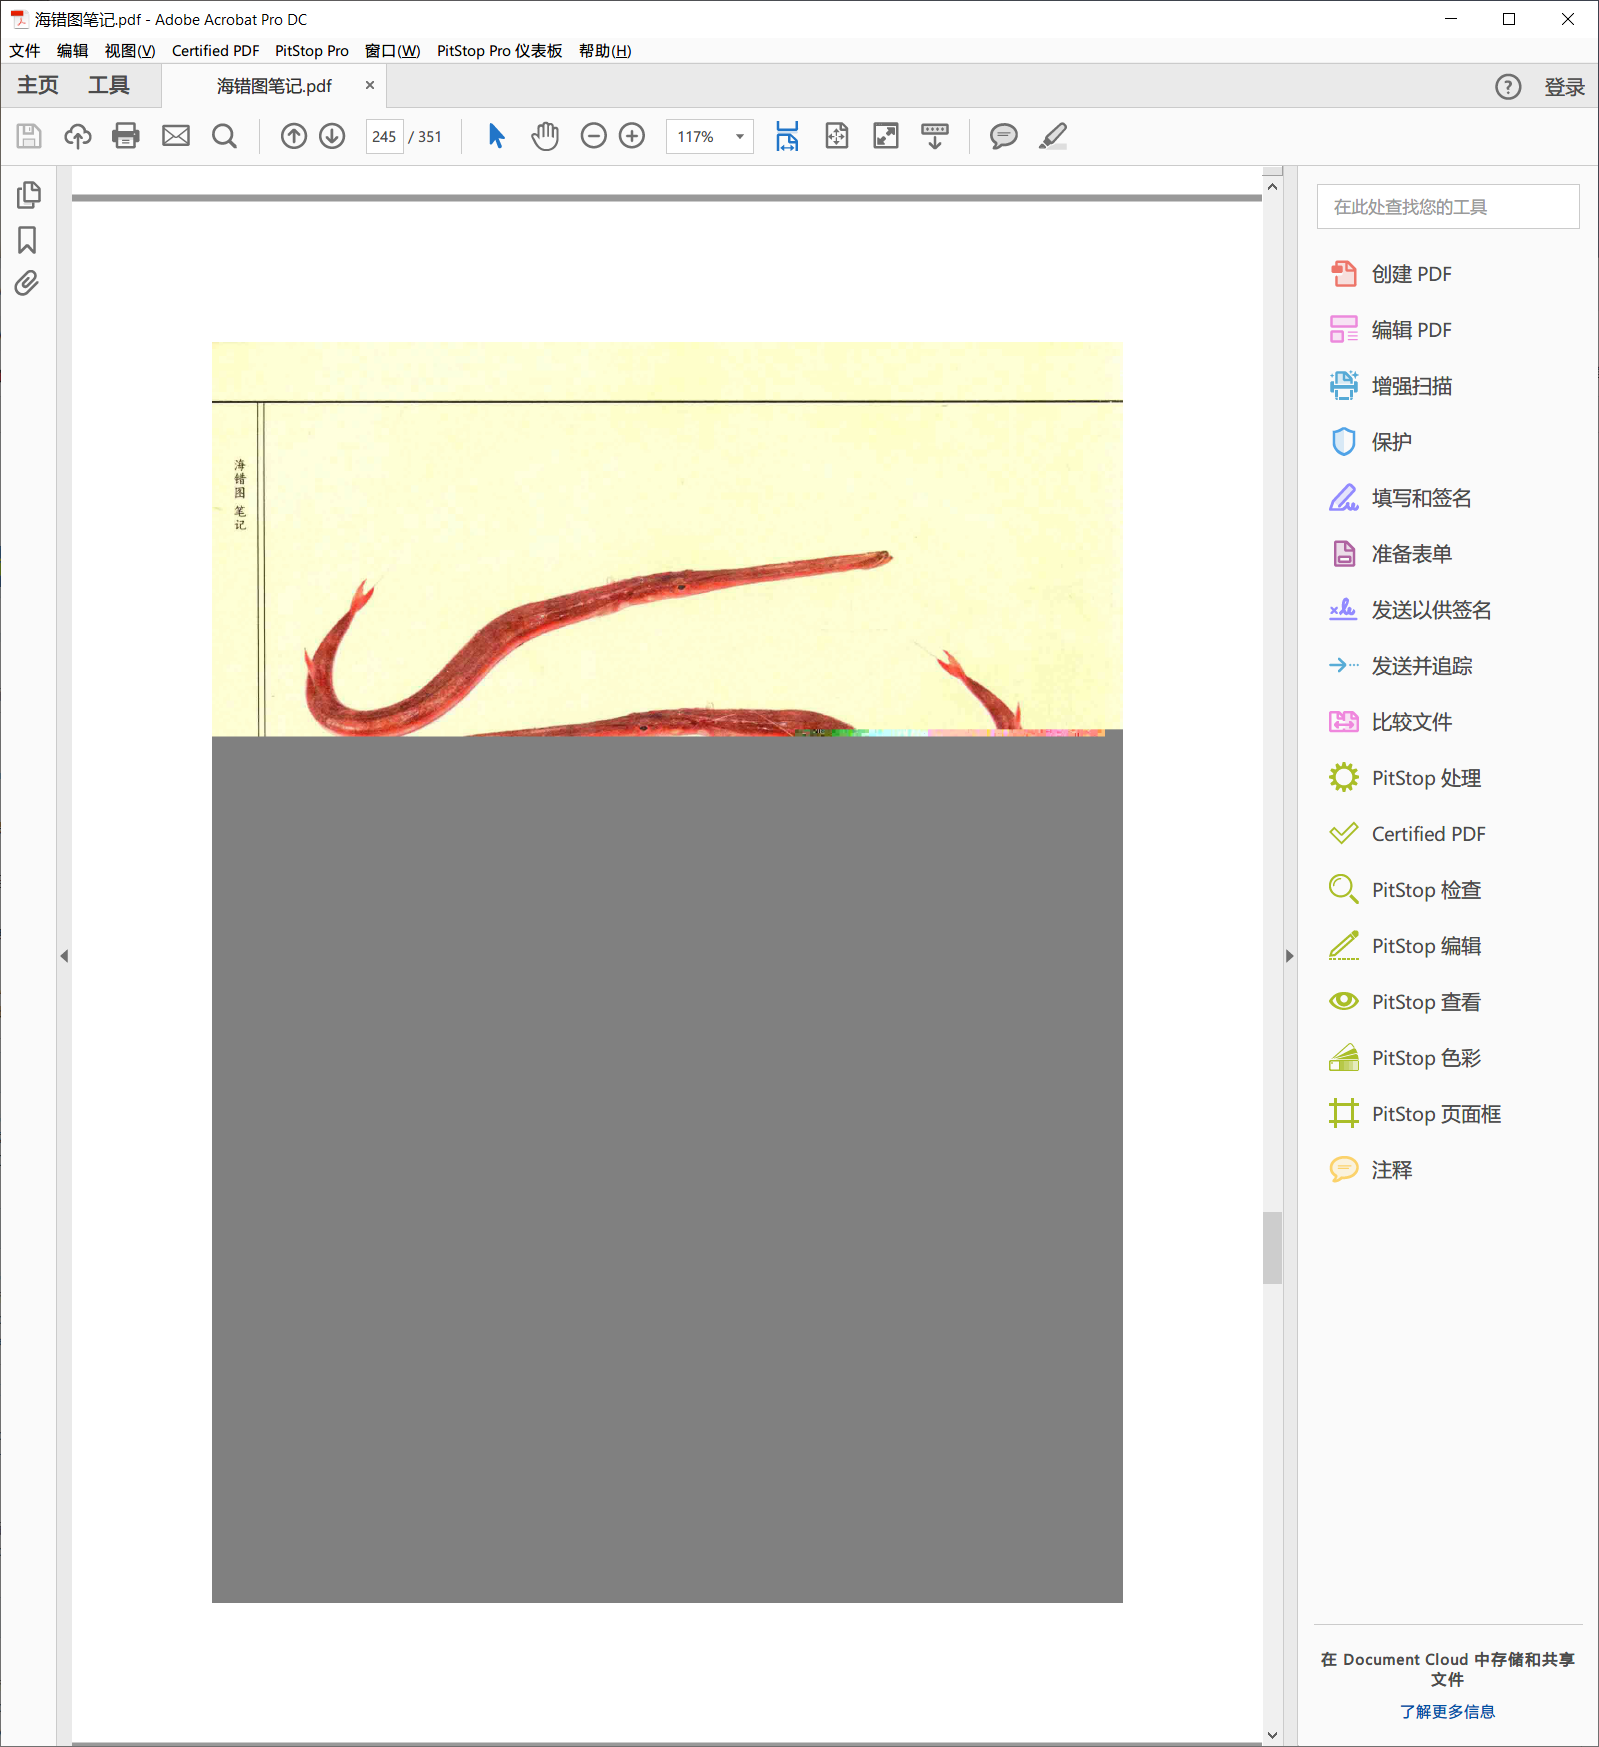The image size is (1599, 1747).
Task: Select the 海错图笔记.pdf document tab
Action: pos(274,87)
